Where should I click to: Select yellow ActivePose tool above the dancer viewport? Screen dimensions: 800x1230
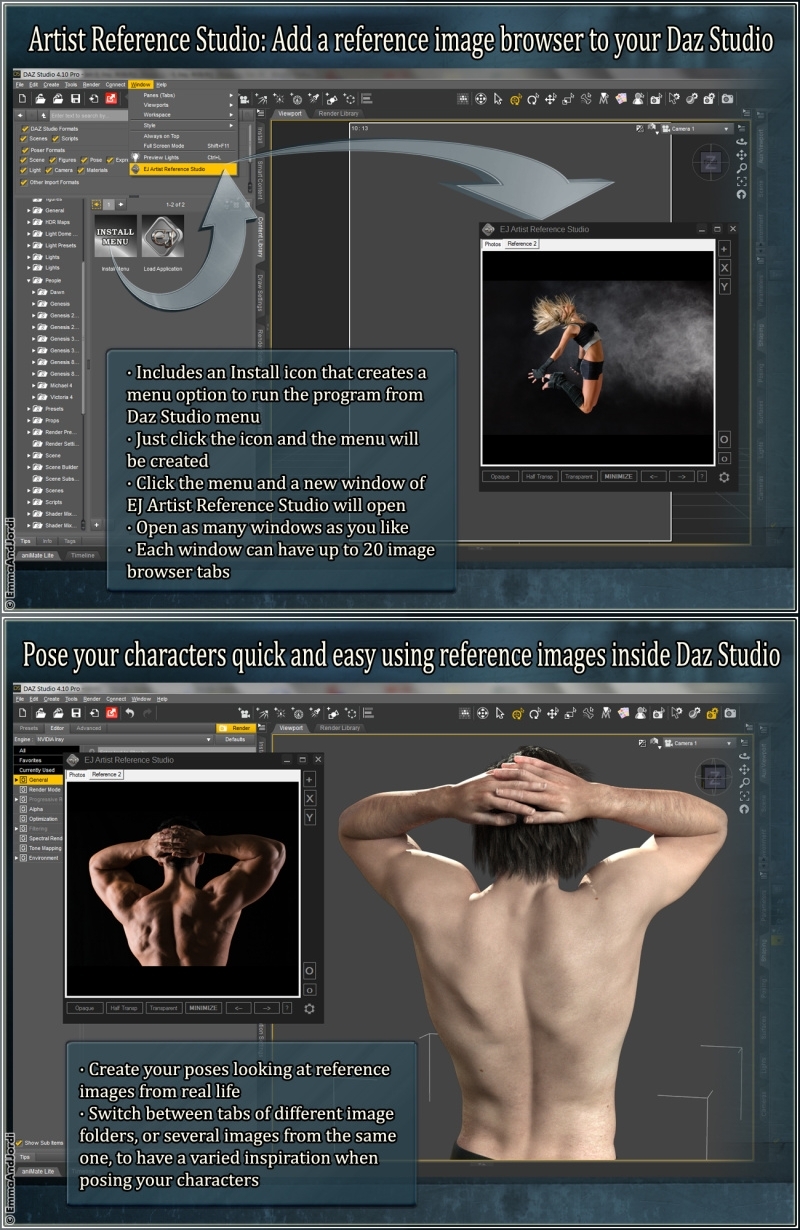pyautogui.click(x=516, y=99)
